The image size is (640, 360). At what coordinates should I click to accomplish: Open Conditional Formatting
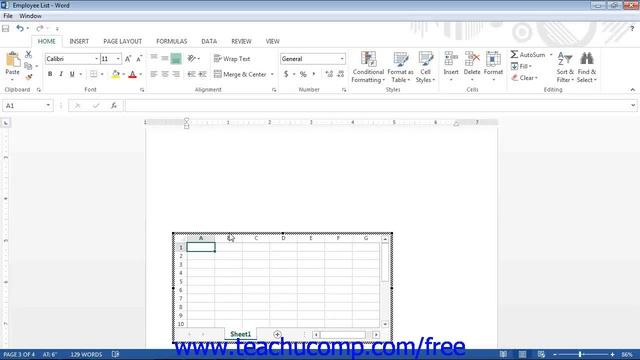pyautogui.click(x=368, y=67)
